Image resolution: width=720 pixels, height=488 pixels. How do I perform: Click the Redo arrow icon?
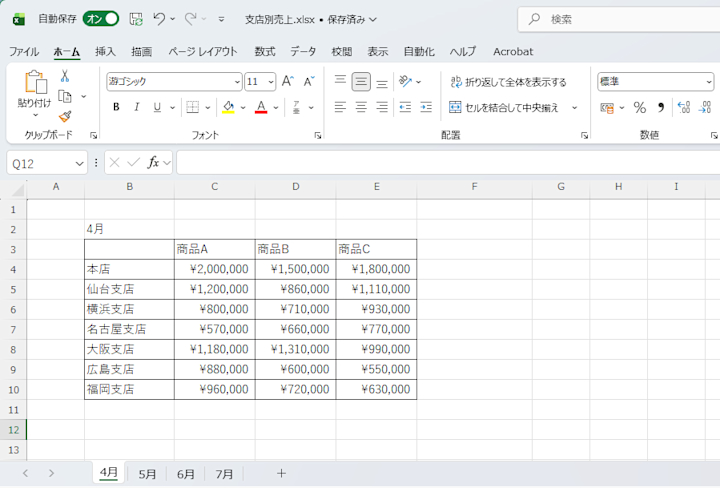tap(190, 19)
